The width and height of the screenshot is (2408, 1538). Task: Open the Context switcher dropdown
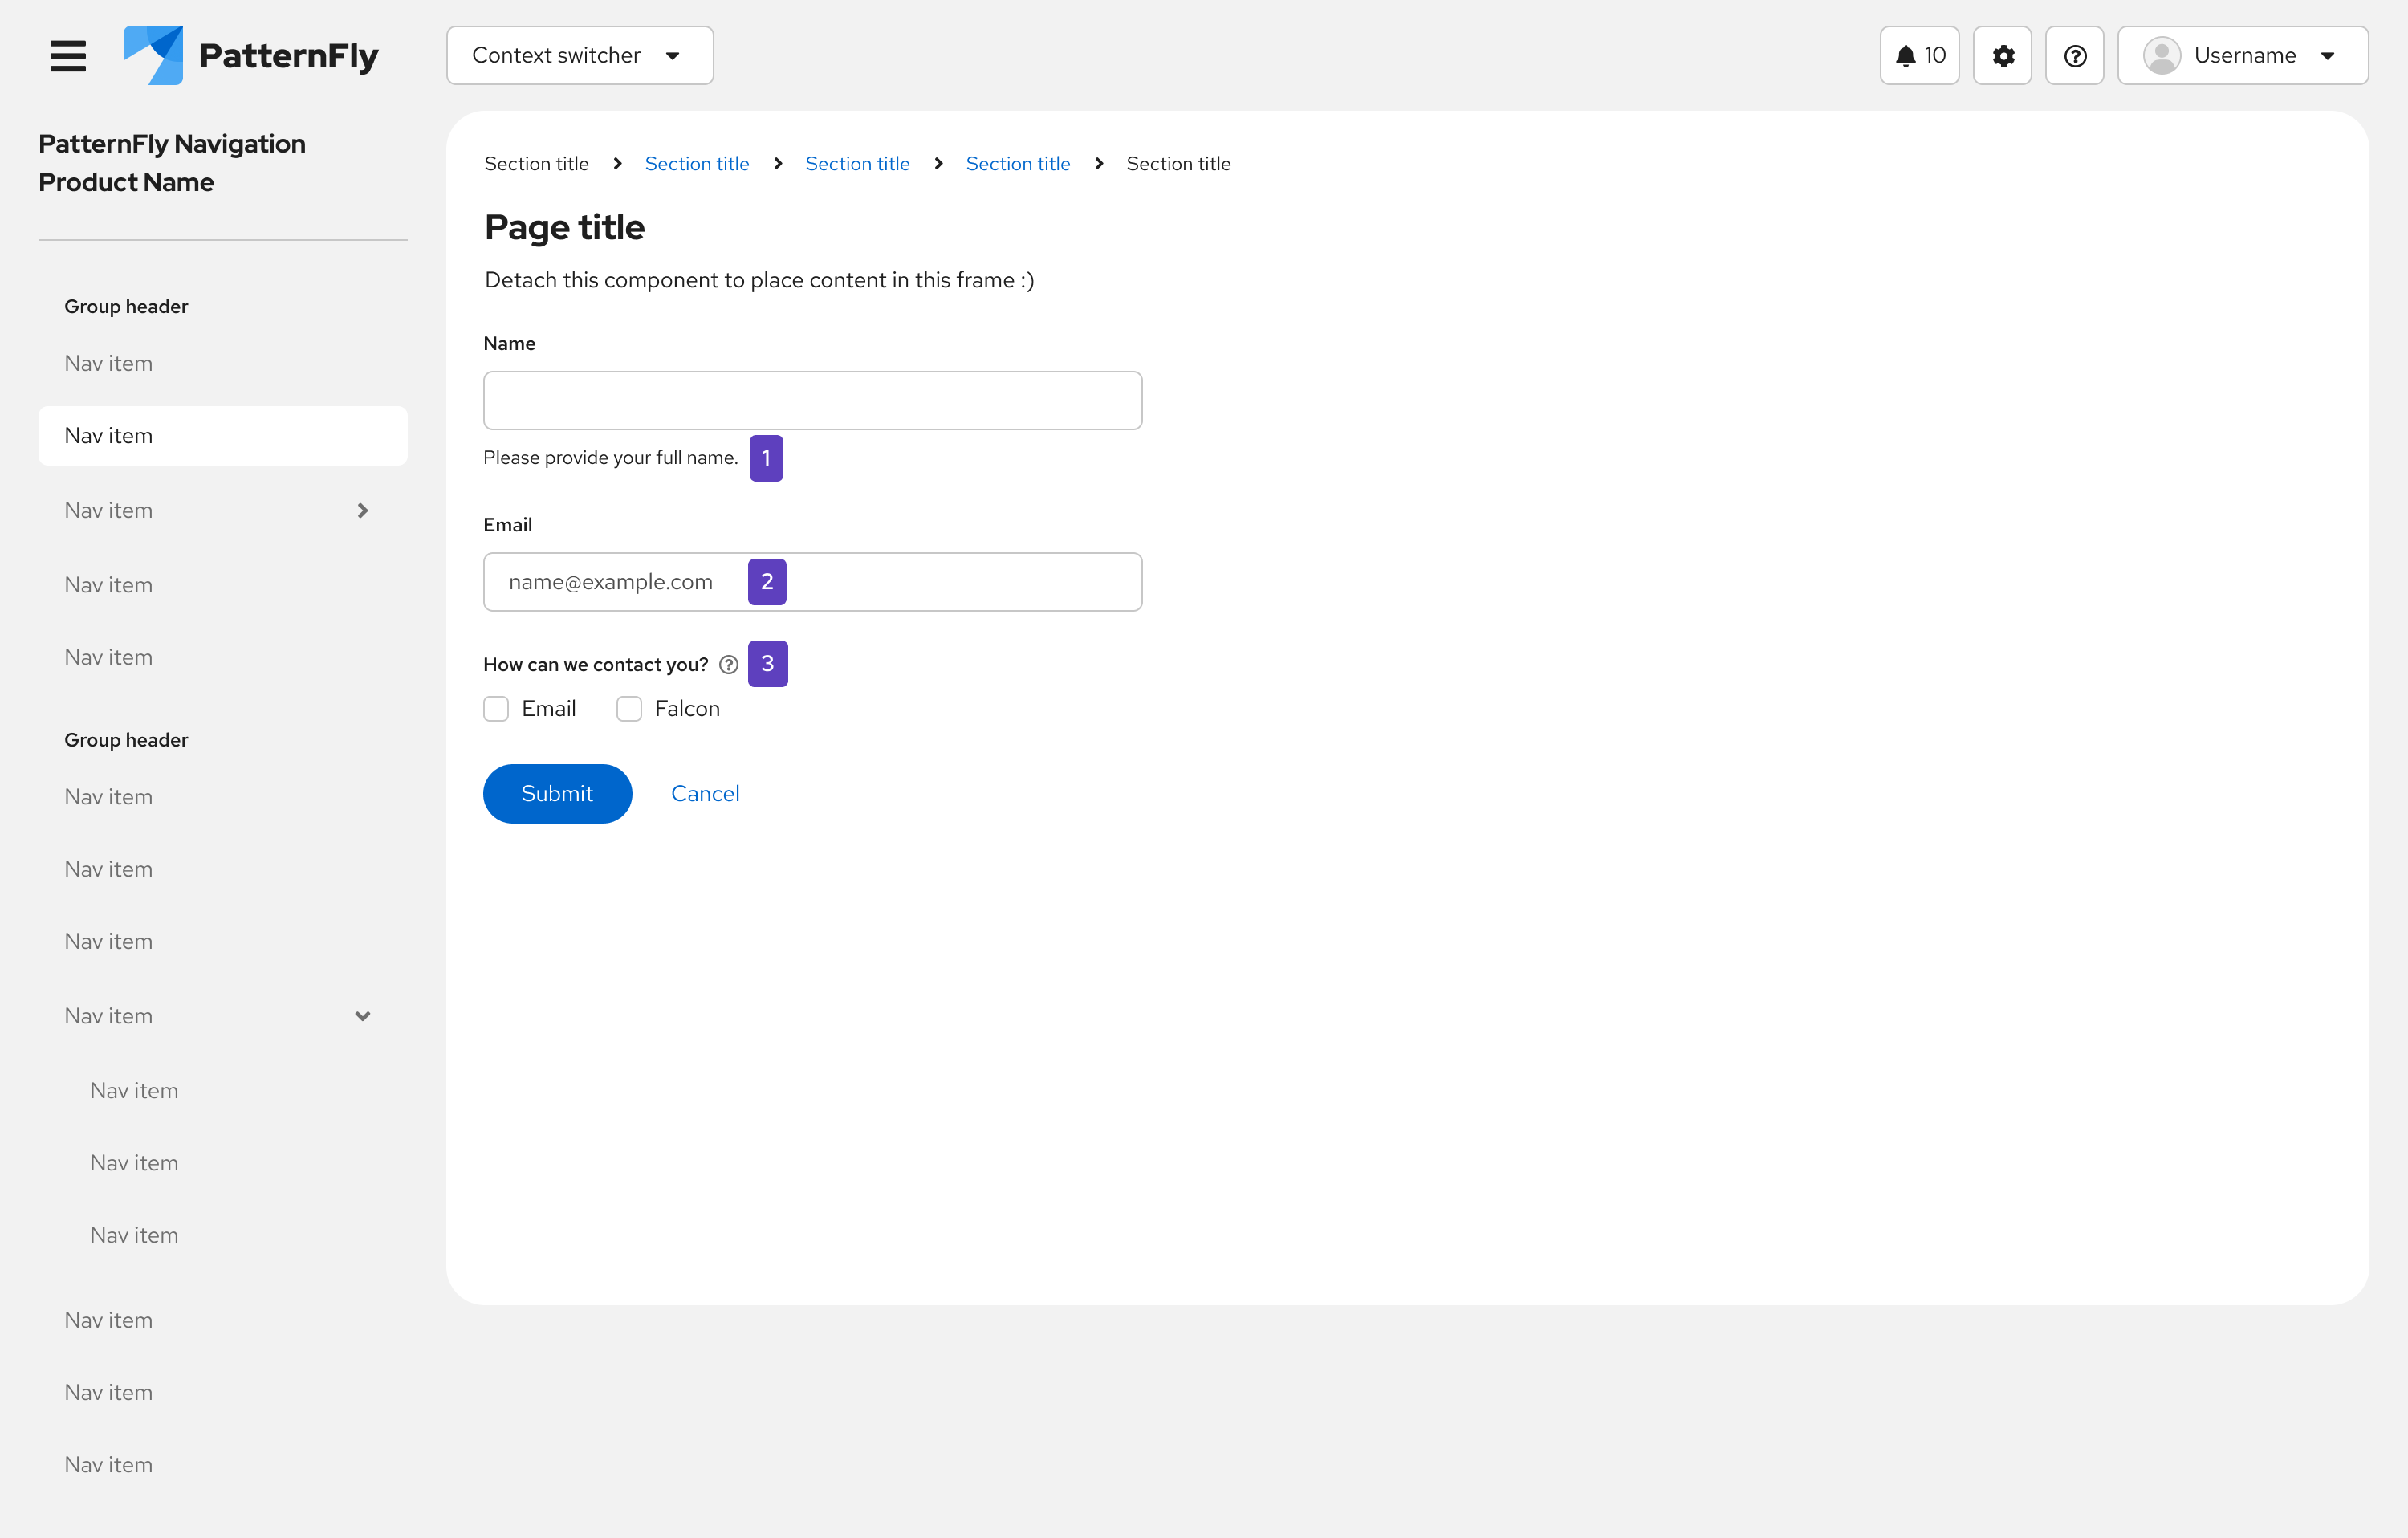pyautogui.click(x=579, y=56)
